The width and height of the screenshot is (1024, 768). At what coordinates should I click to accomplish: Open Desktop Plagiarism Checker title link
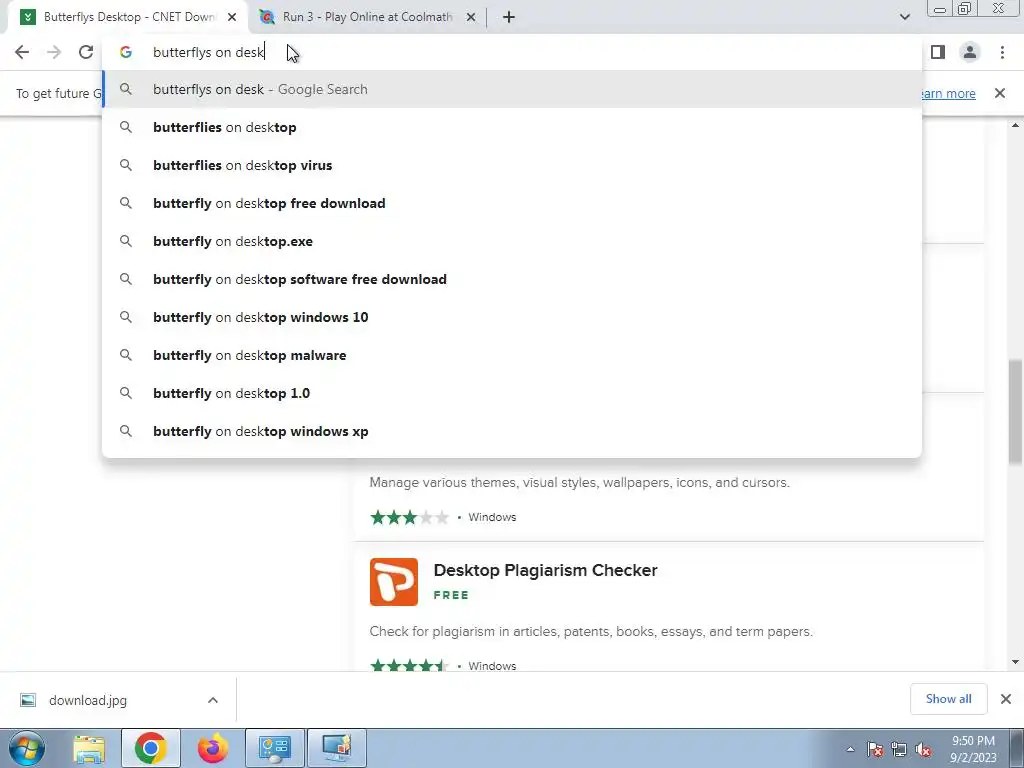coord(545,570)
